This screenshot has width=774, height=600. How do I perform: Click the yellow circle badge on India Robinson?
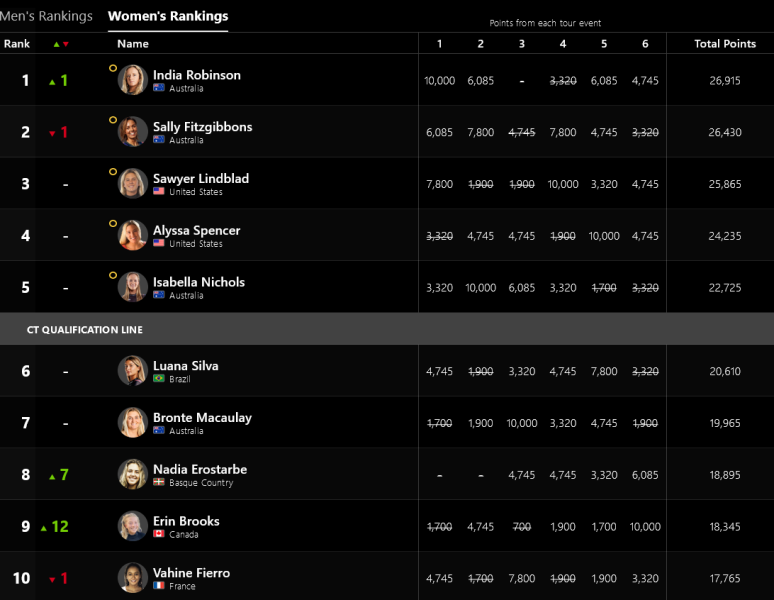(x=113, y=68)
